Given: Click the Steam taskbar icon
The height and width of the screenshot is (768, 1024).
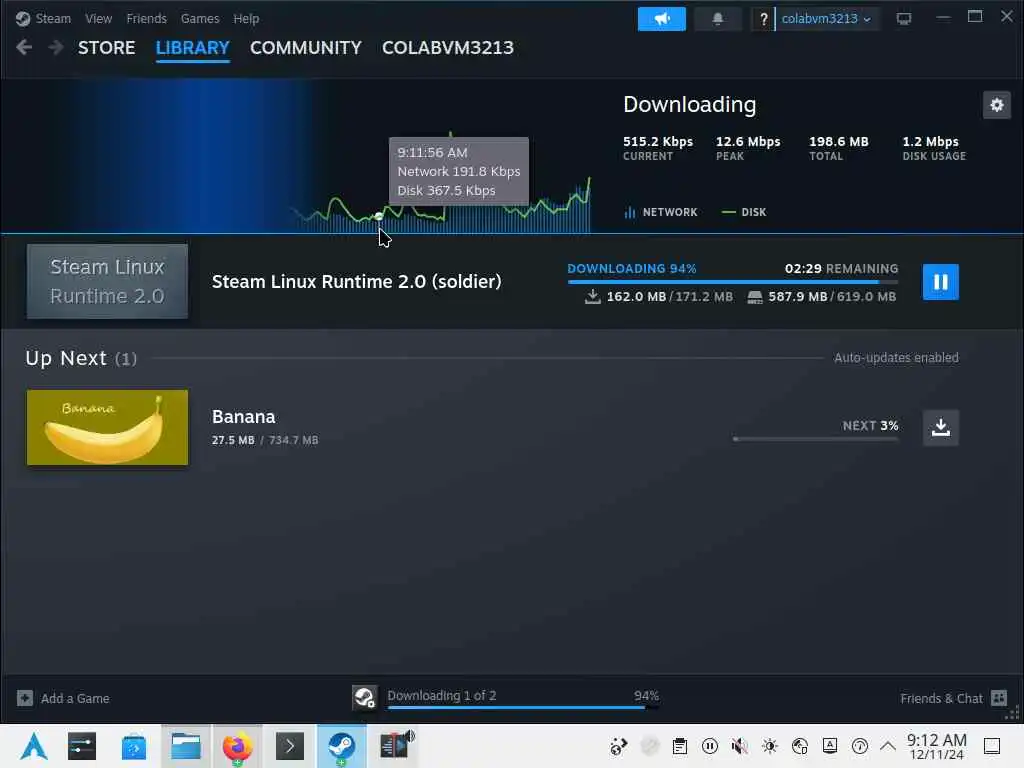Looking at the screenshot, I should [x=342, y=746].
